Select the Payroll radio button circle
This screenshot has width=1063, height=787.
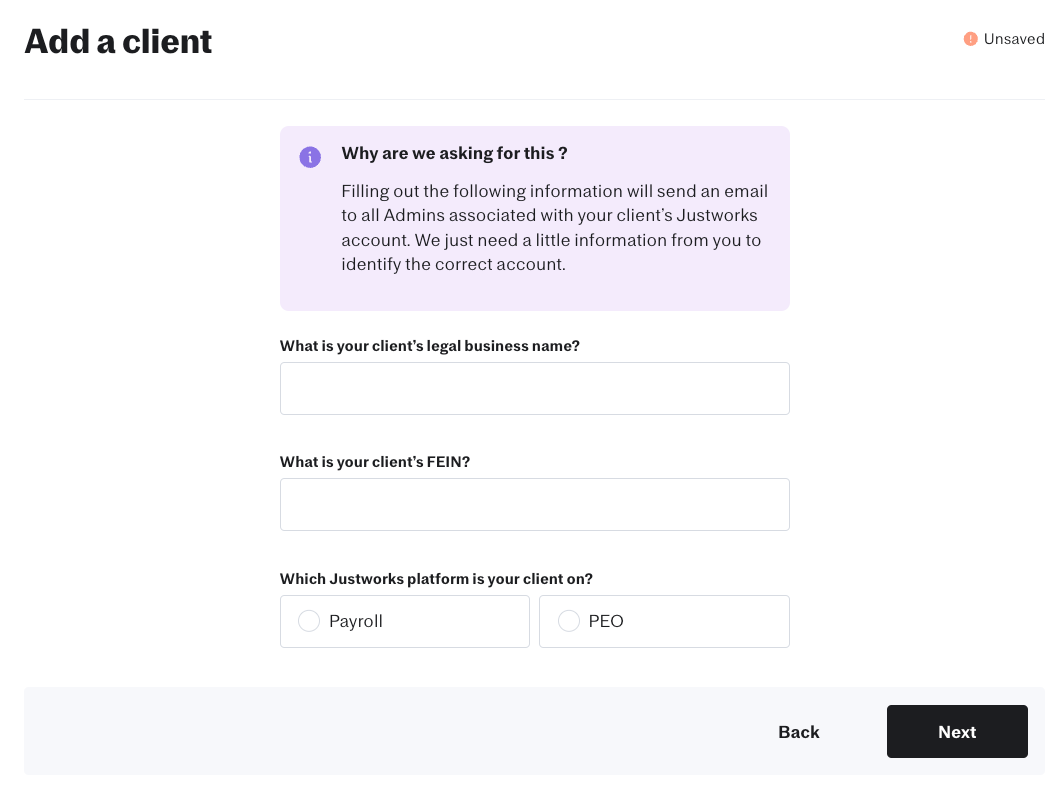[x=309, y=621]
